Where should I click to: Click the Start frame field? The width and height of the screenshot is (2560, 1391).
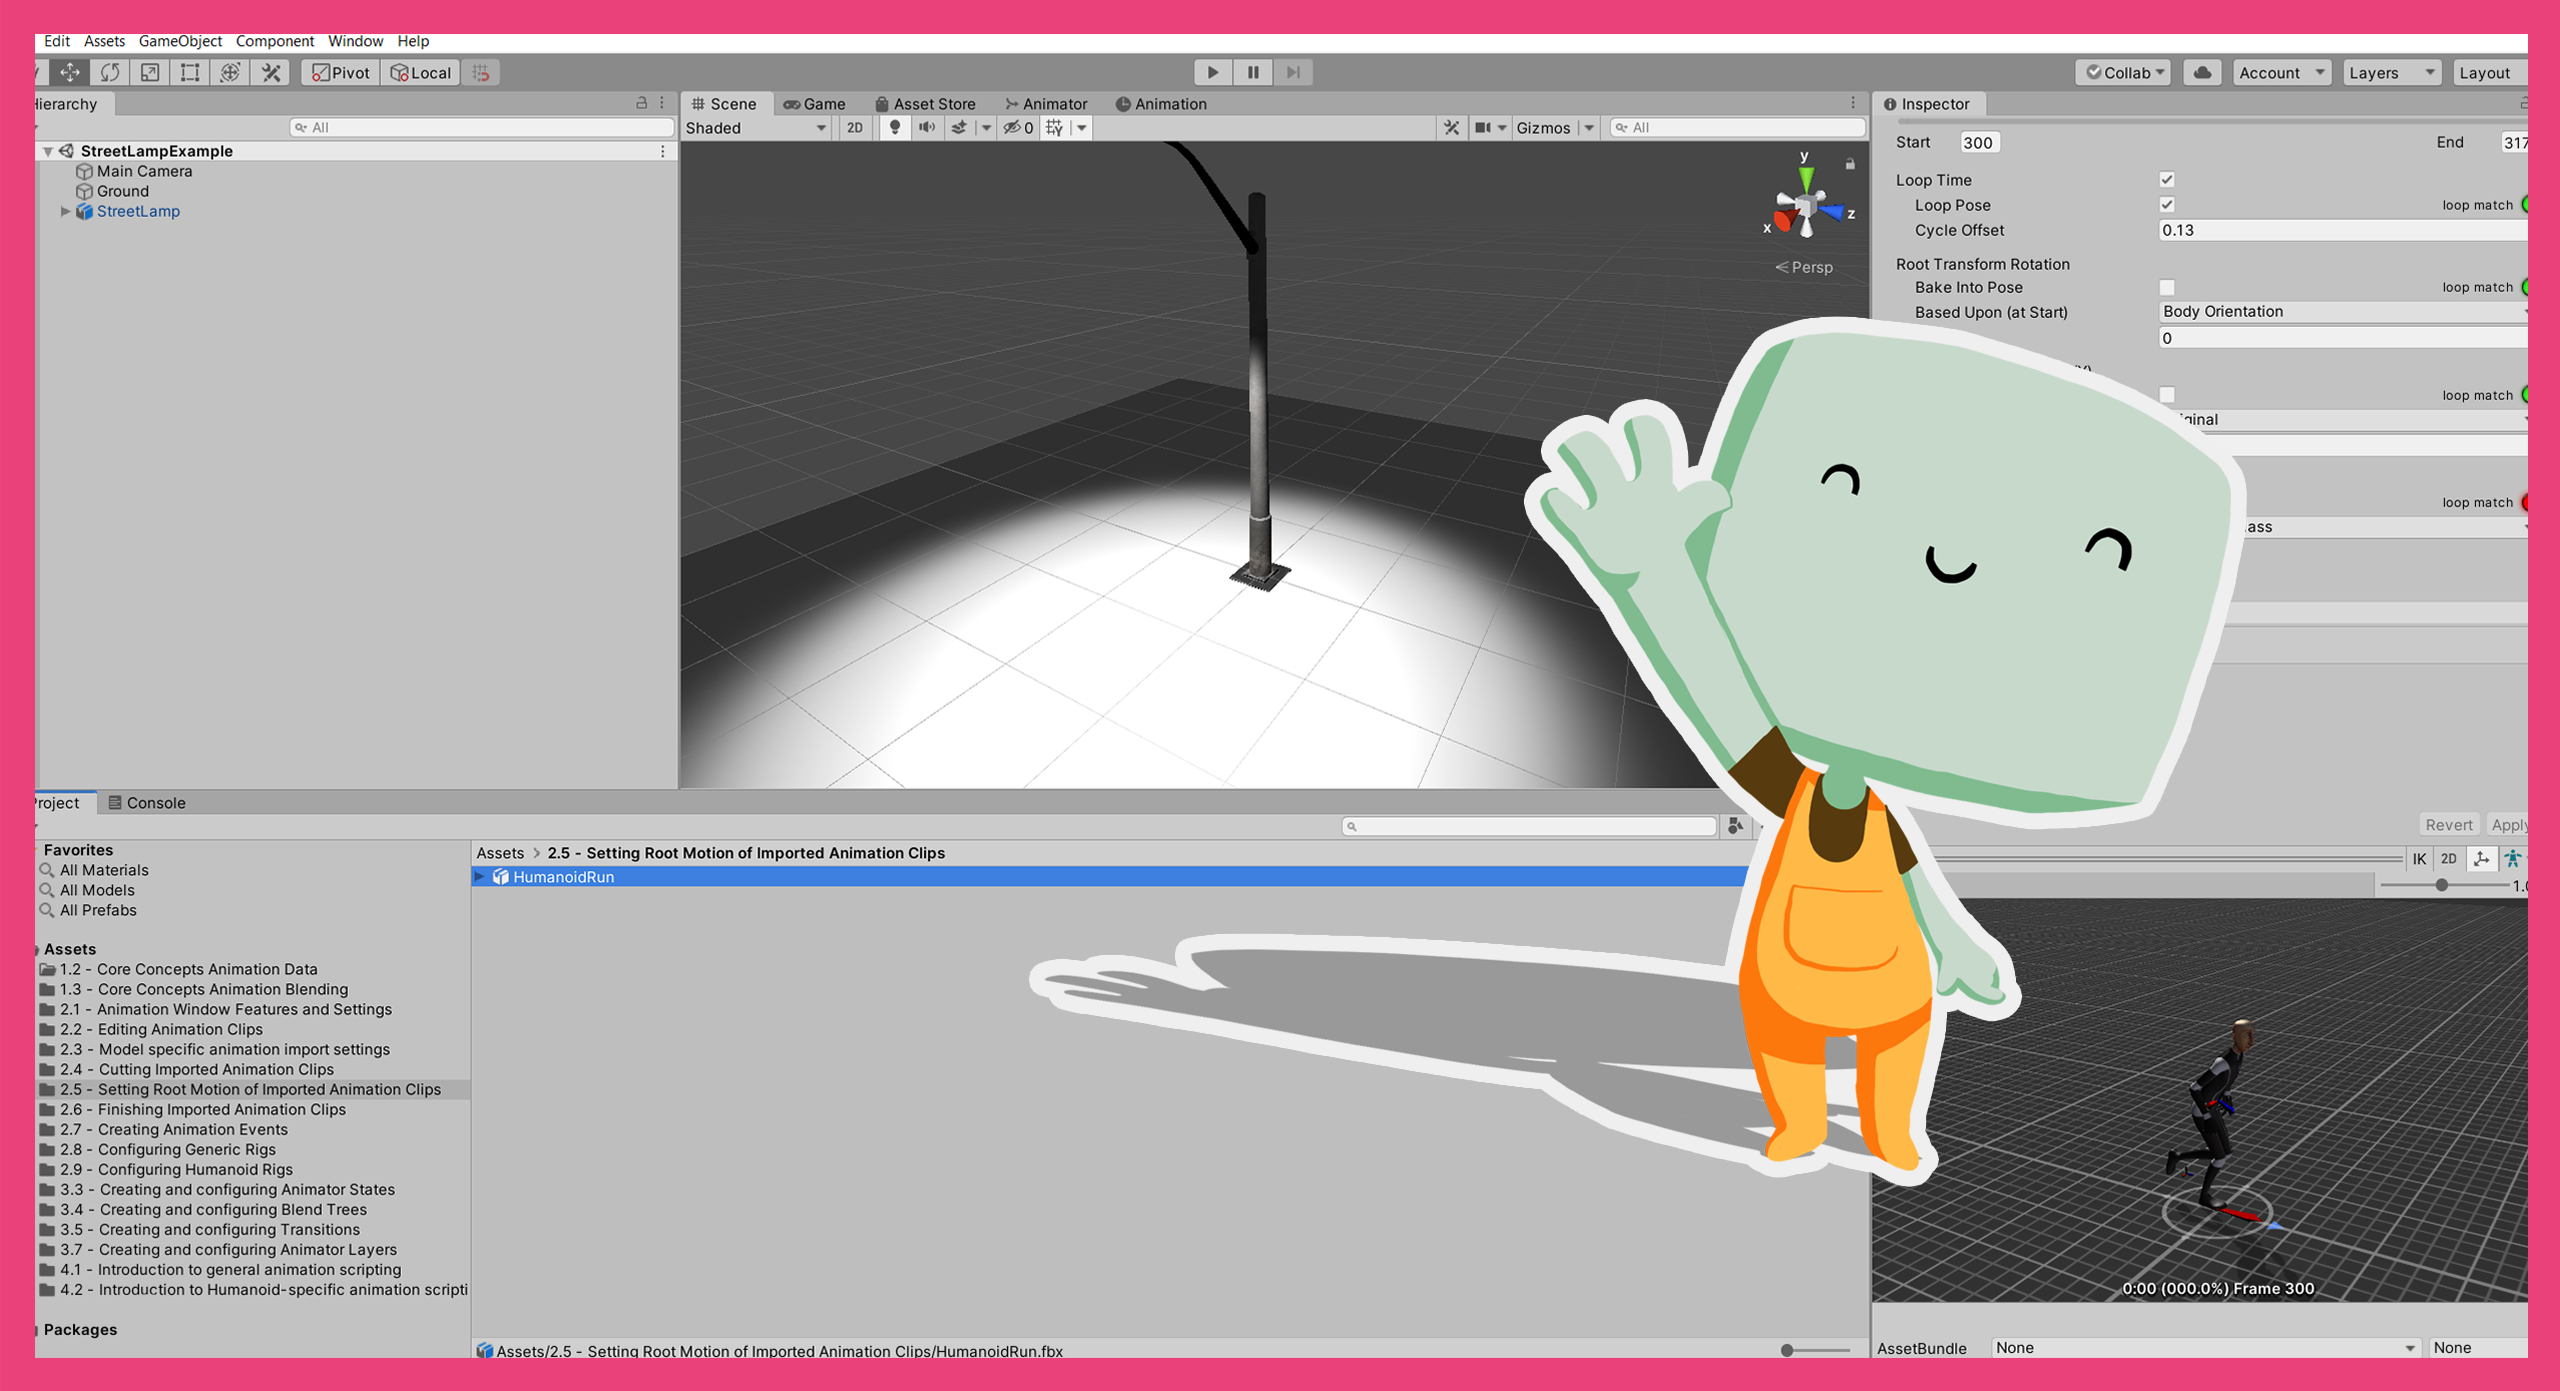click(x=1979, y=142)
